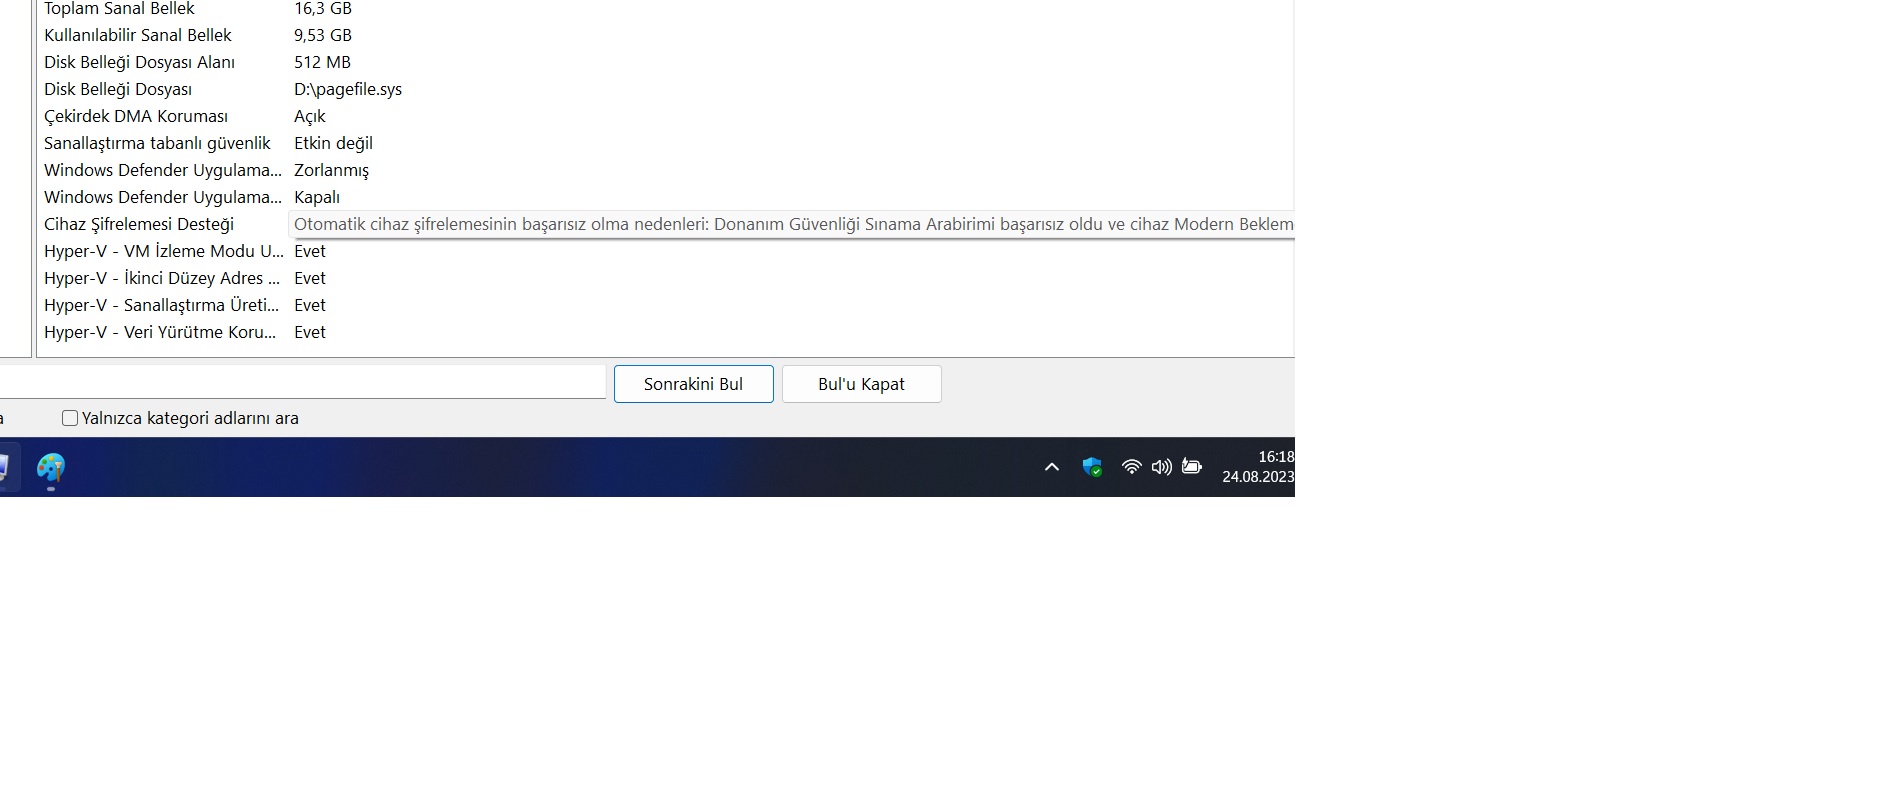The width and height of the screenshot is (1879, 800).
Task: Focus the search text field beside Sonrakini Bul
Action: point(302,382)
